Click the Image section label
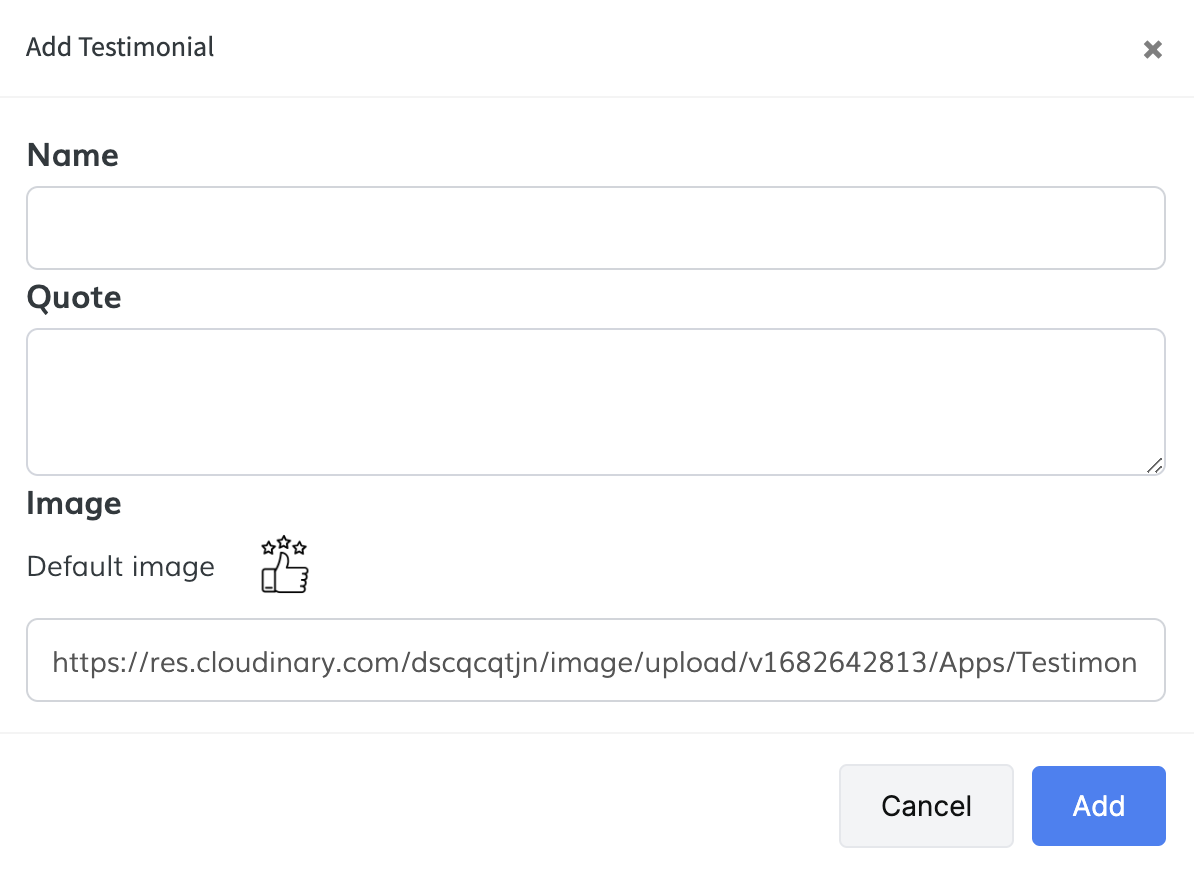Image resolution: width=1194 pixels, height=872 pixels. click(74, 503)
